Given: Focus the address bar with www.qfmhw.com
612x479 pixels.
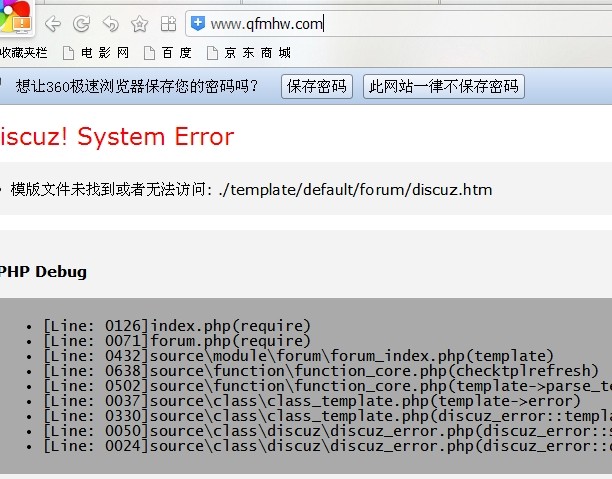Looking at the screenshot, I should click(399, 24).
